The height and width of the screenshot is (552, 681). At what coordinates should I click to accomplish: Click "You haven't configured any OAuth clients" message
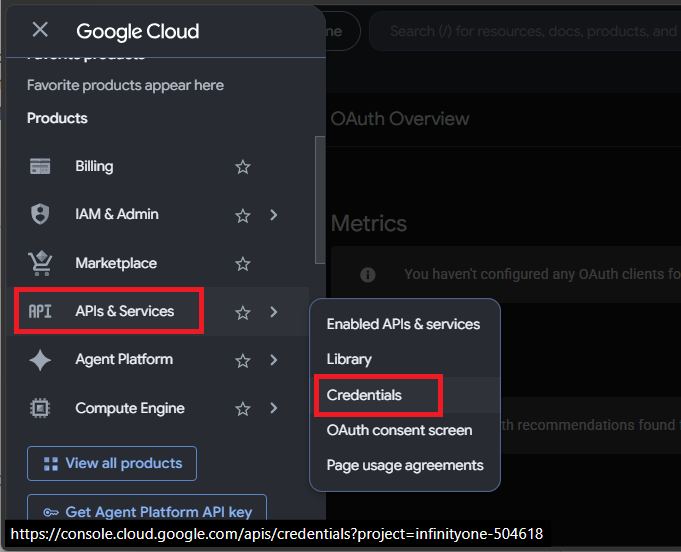click(x=542, y=274)
